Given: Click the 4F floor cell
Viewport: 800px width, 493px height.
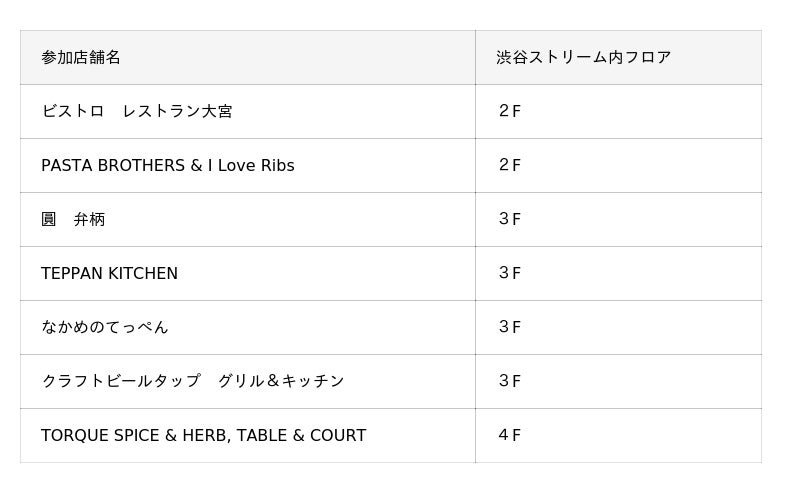Looking at the screenshot, I should [x=509, y=435].
